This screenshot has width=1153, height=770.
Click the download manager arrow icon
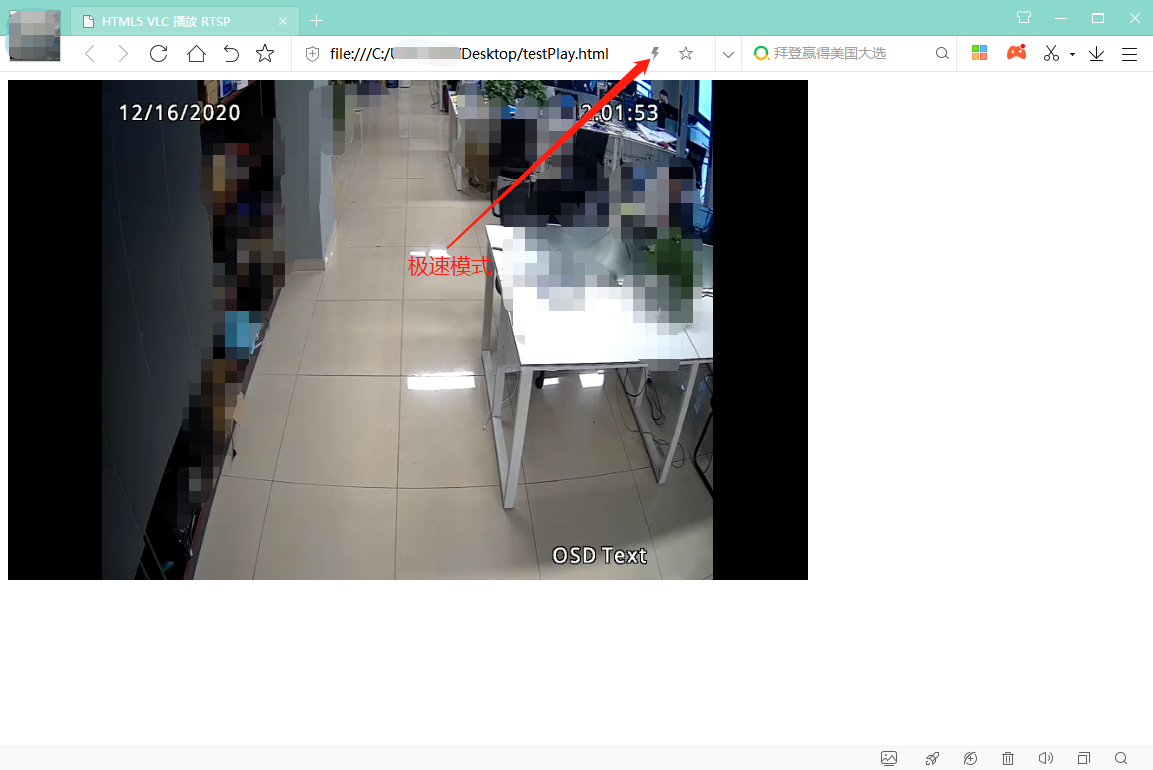1095,53
